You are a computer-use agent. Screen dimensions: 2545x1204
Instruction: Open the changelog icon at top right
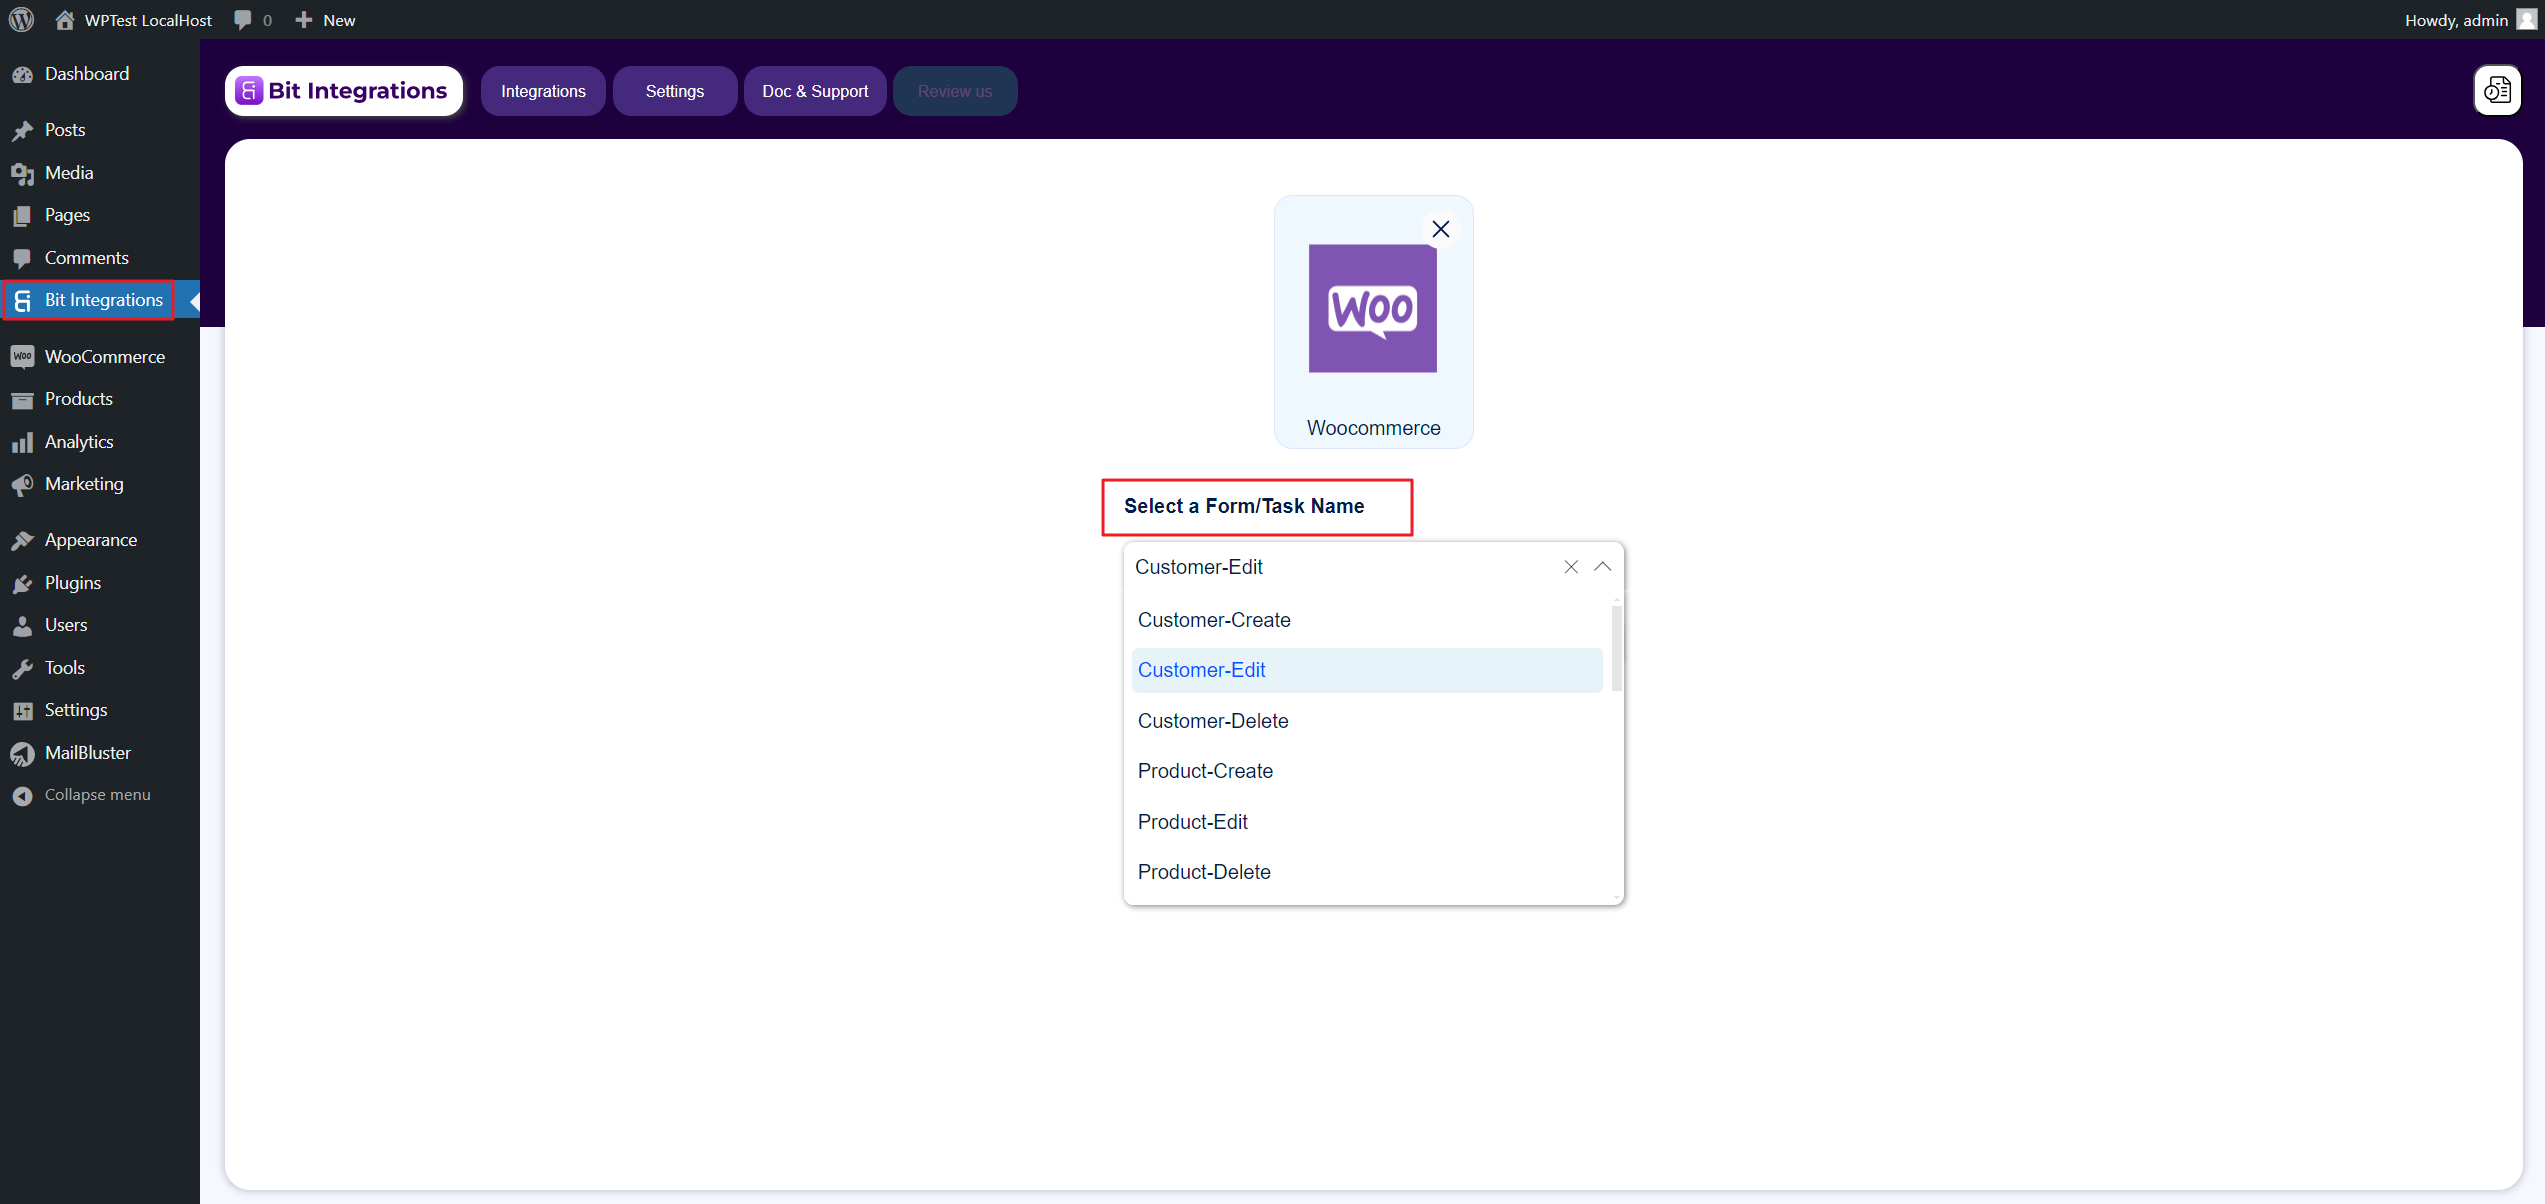point(2496,91)
